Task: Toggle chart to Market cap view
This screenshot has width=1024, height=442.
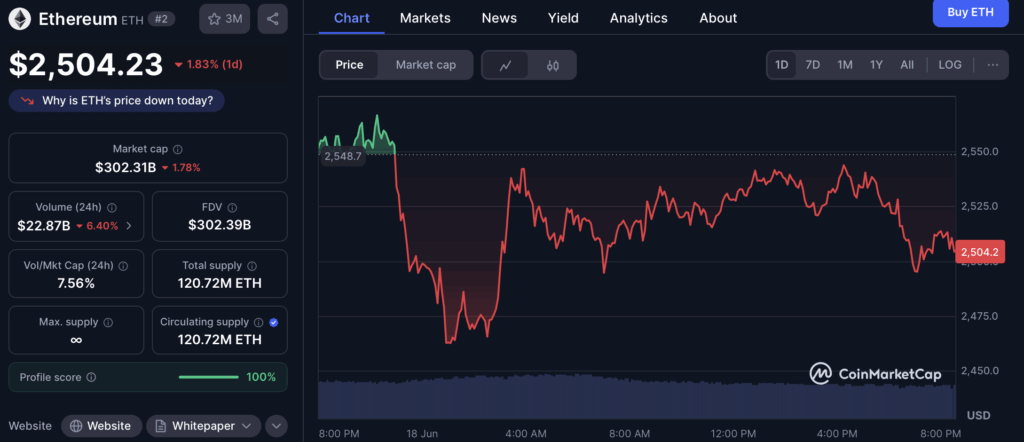Action: 425,65
